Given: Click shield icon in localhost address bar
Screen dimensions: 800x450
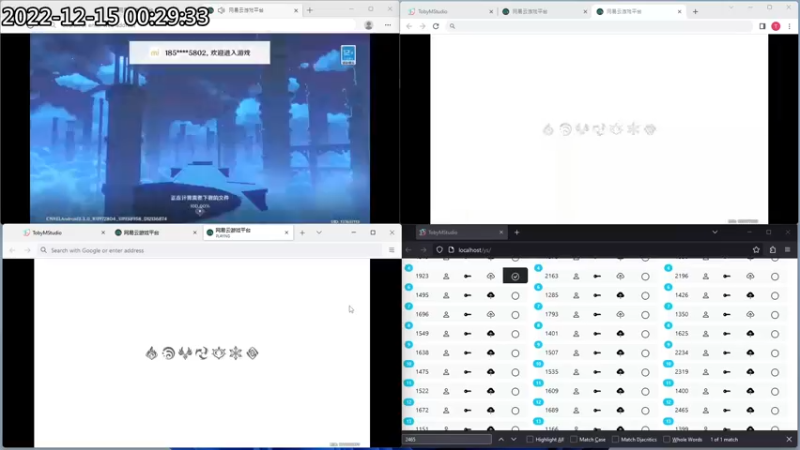Looking at the screenshot, I should [439, 249].
